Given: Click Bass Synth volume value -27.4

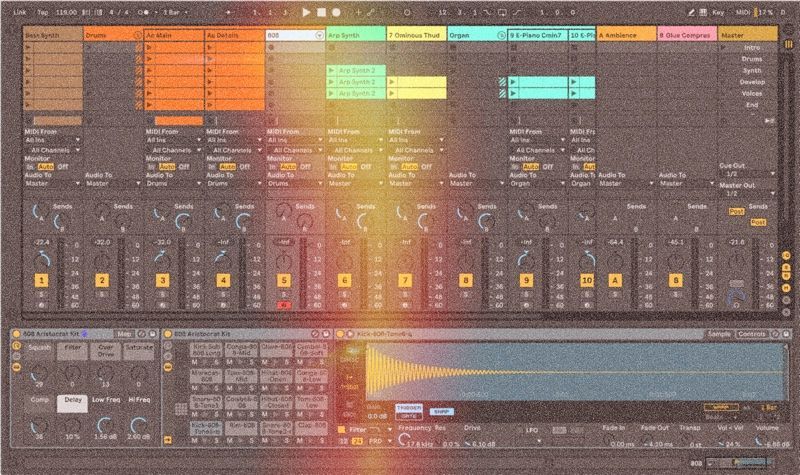Looking at the screenshot, I should [41, 242].
